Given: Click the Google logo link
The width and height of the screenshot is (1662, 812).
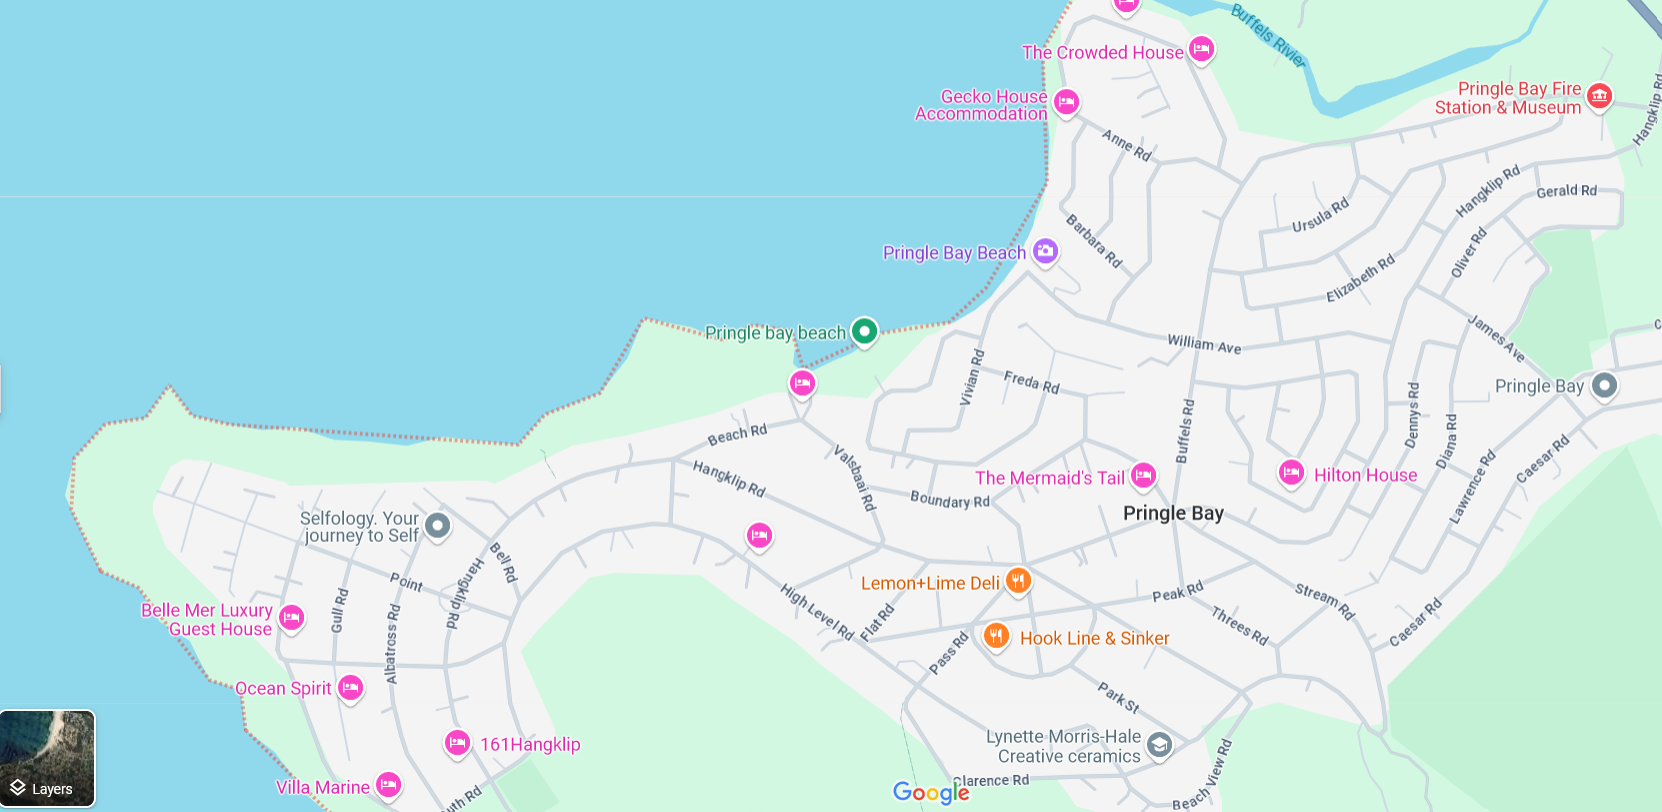Looking at the screenshot, I should (x=931, y=793).
